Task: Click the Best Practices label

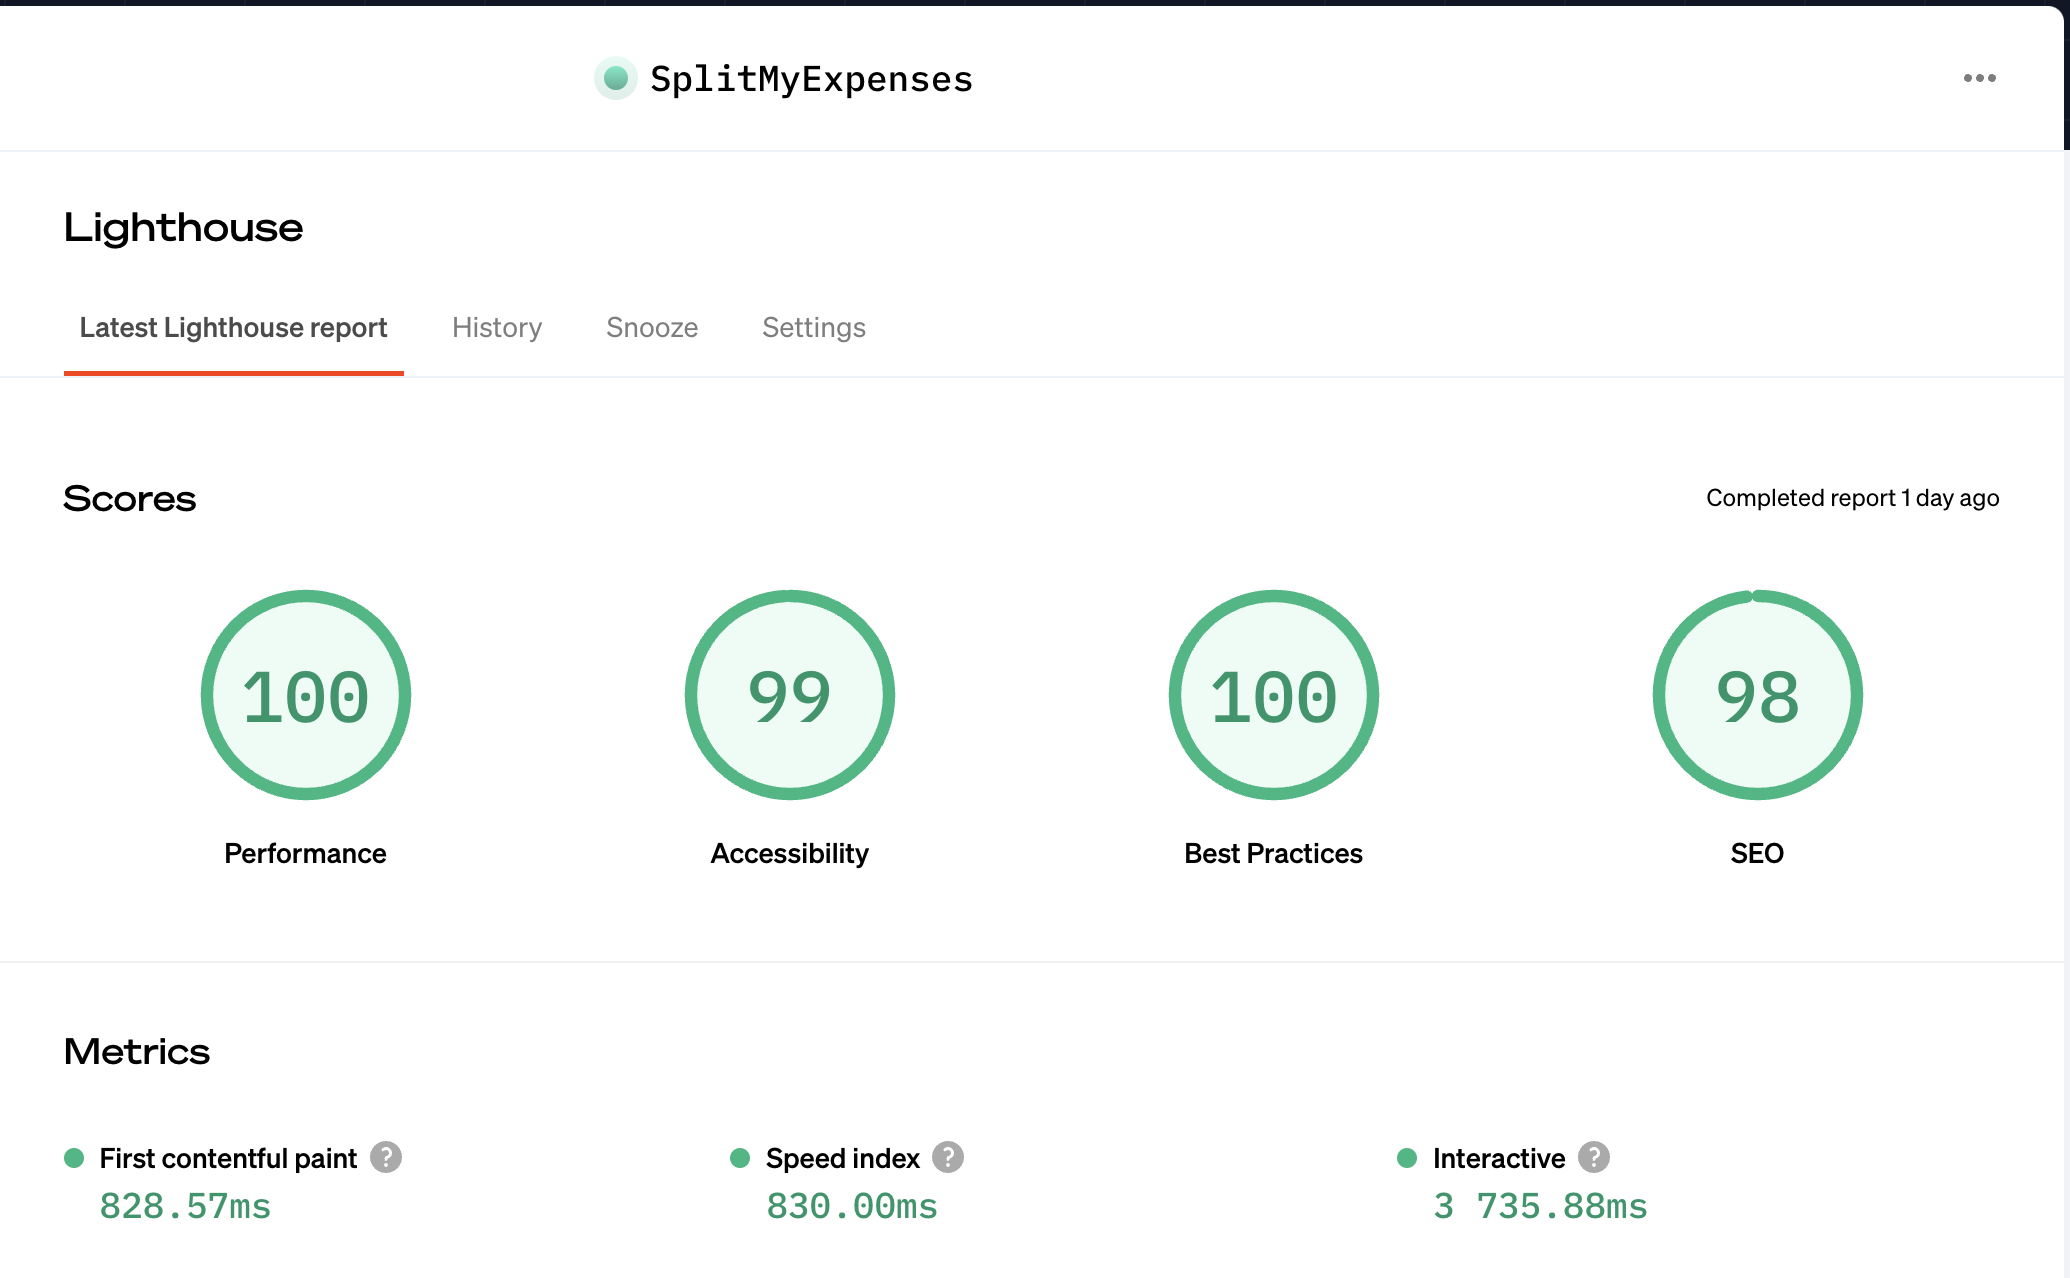Action: pyautogui.click(x=1273, y=853)
